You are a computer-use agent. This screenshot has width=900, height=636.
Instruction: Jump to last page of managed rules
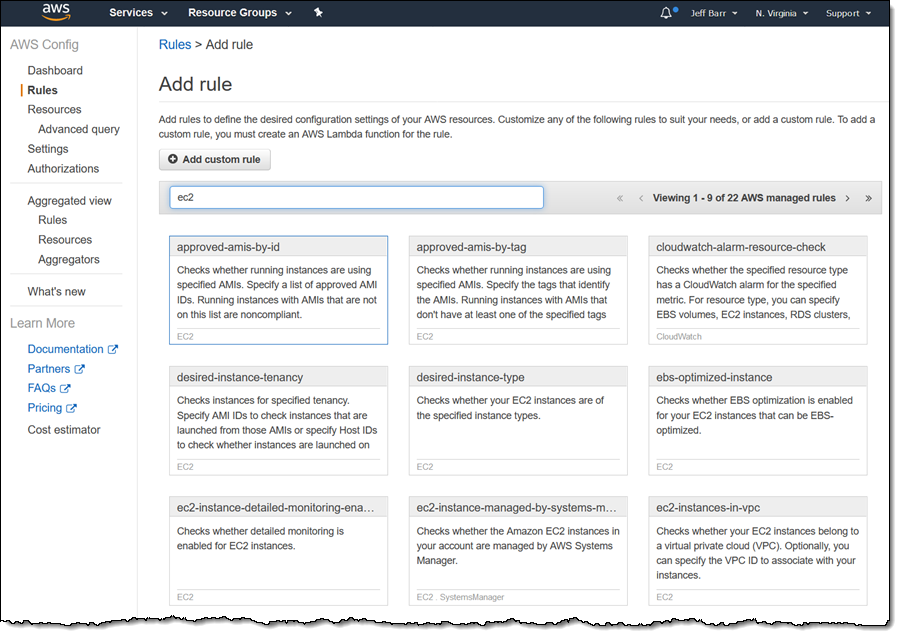(868, 198)
